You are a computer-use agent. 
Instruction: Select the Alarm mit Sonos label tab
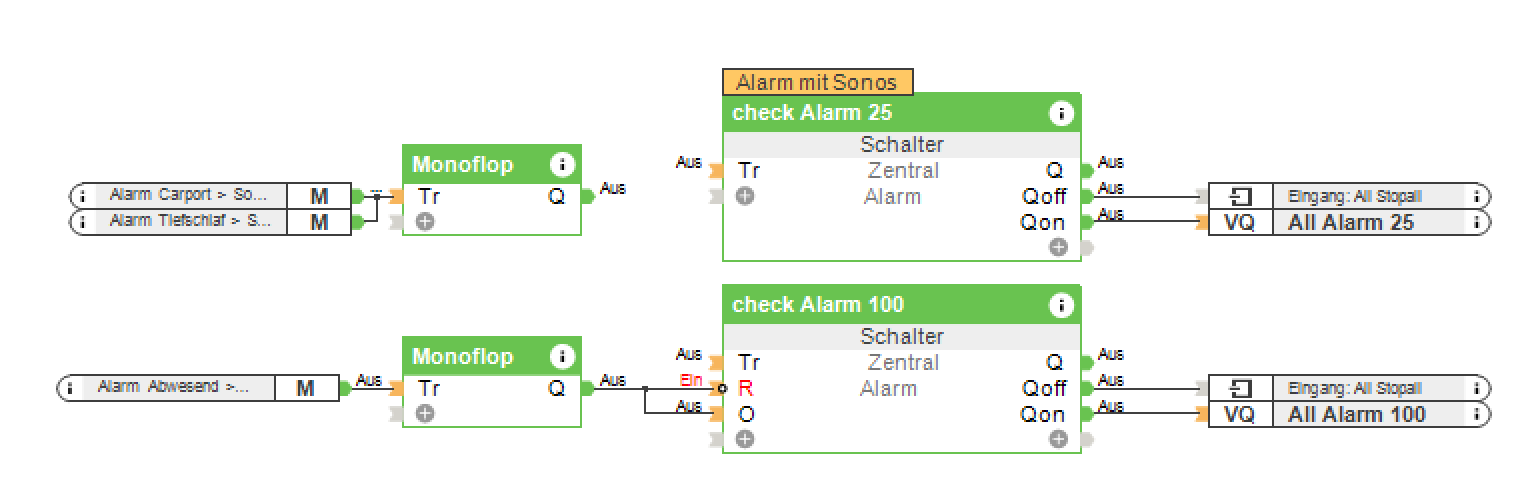pyautogui.click(x=817, y=82)
